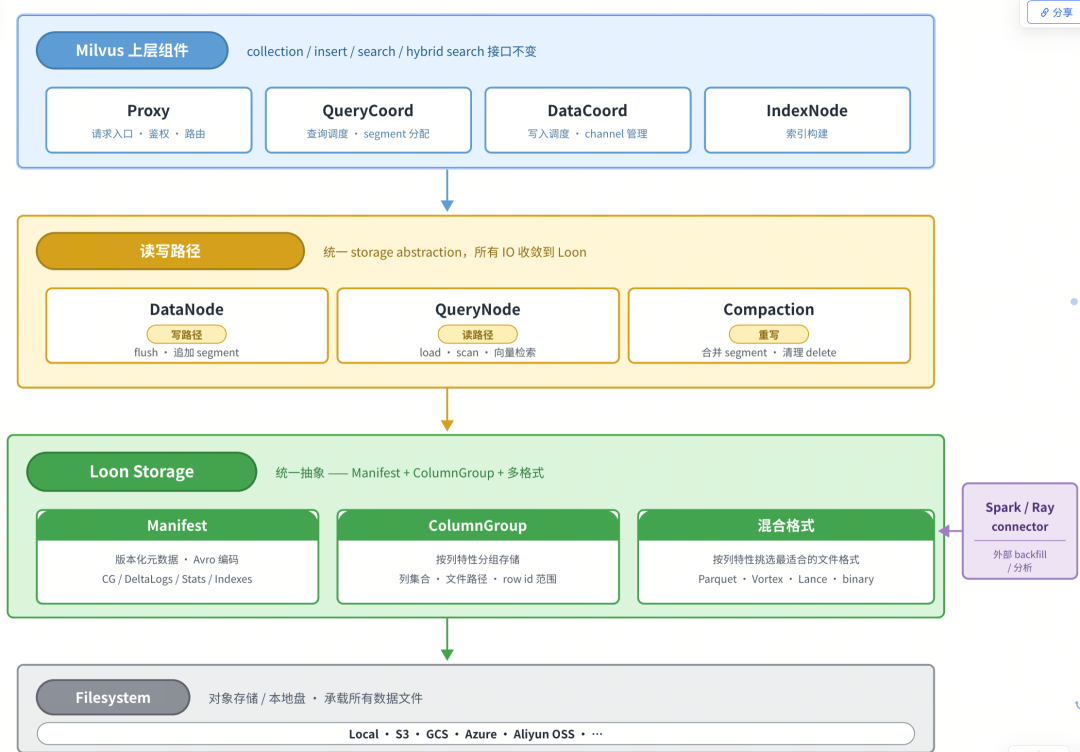Image resolution: width=1080 pixels, height=752 pixels.
Task: Click text "按列特性分组存储"
Action: pyautogui.click(x=478, y=559)
